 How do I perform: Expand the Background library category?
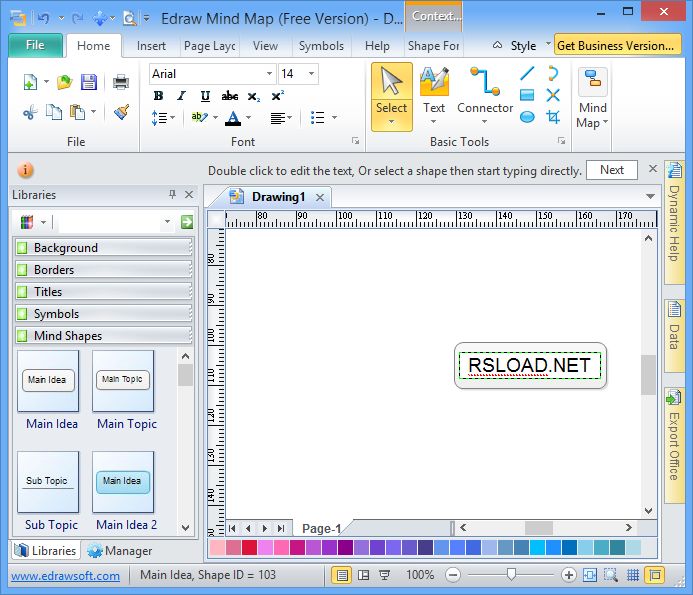click(x=104, y=248)
